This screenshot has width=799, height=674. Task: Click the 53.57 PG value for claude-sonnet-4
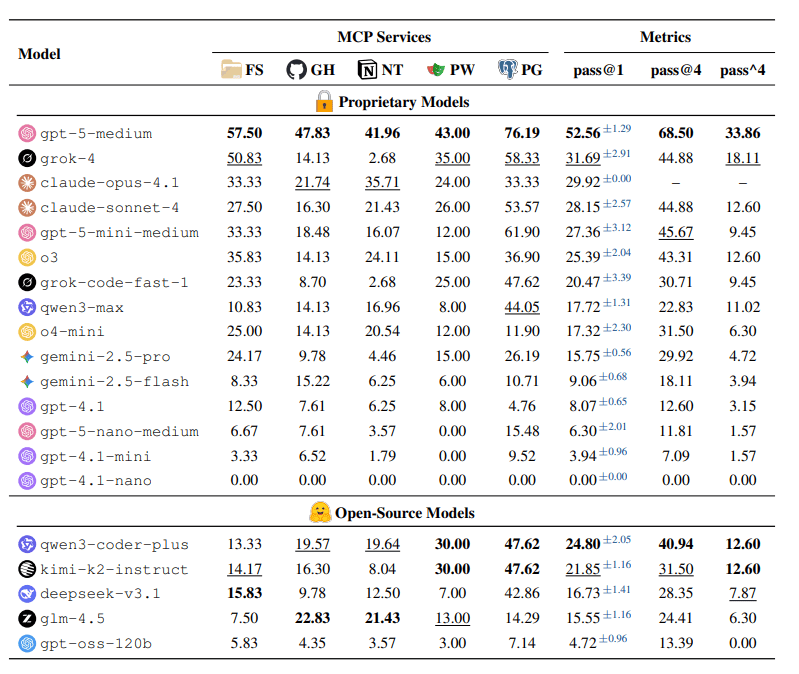click(x=522, y=207)
